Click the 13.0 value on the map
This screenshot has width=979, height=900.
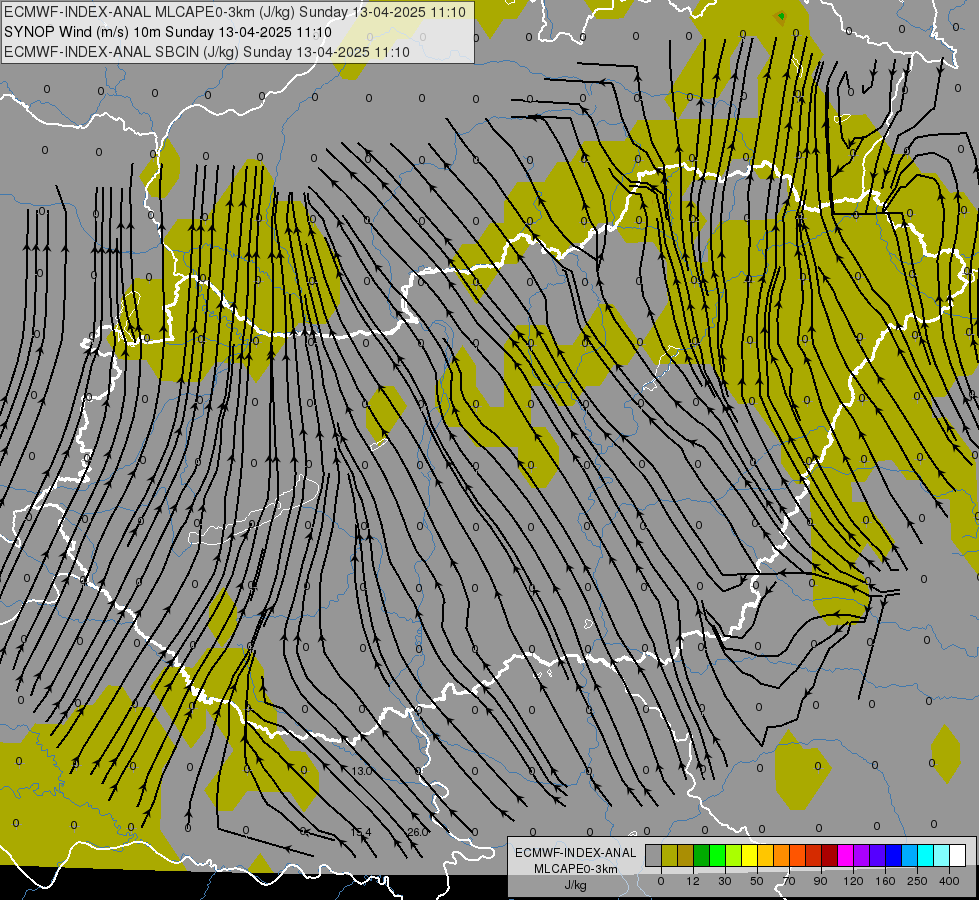(362, 771)
